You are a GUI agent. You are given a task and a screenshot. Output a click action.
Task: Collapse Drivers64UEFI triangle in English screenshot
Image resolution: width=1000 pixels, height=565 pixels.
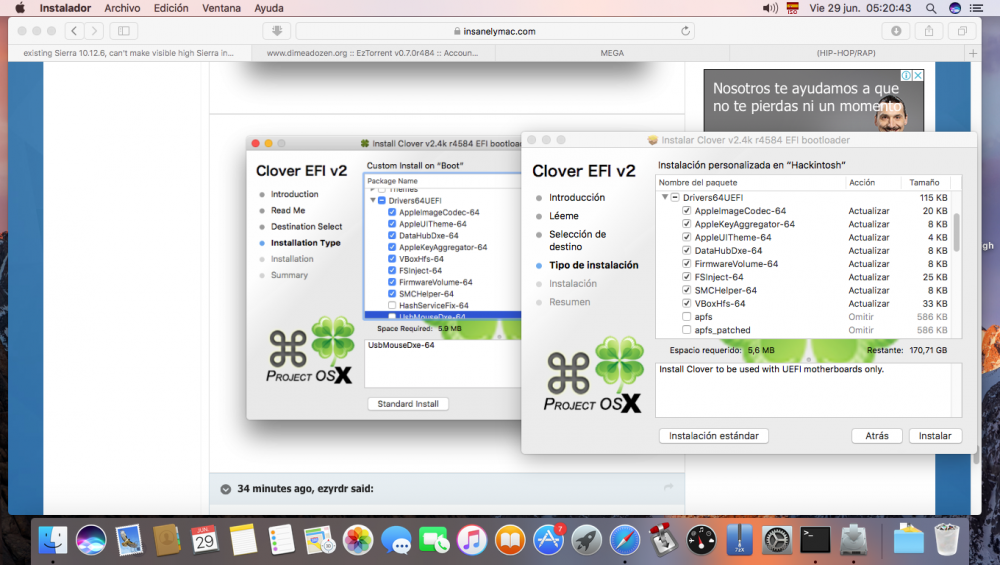click(x=373, y=200)
